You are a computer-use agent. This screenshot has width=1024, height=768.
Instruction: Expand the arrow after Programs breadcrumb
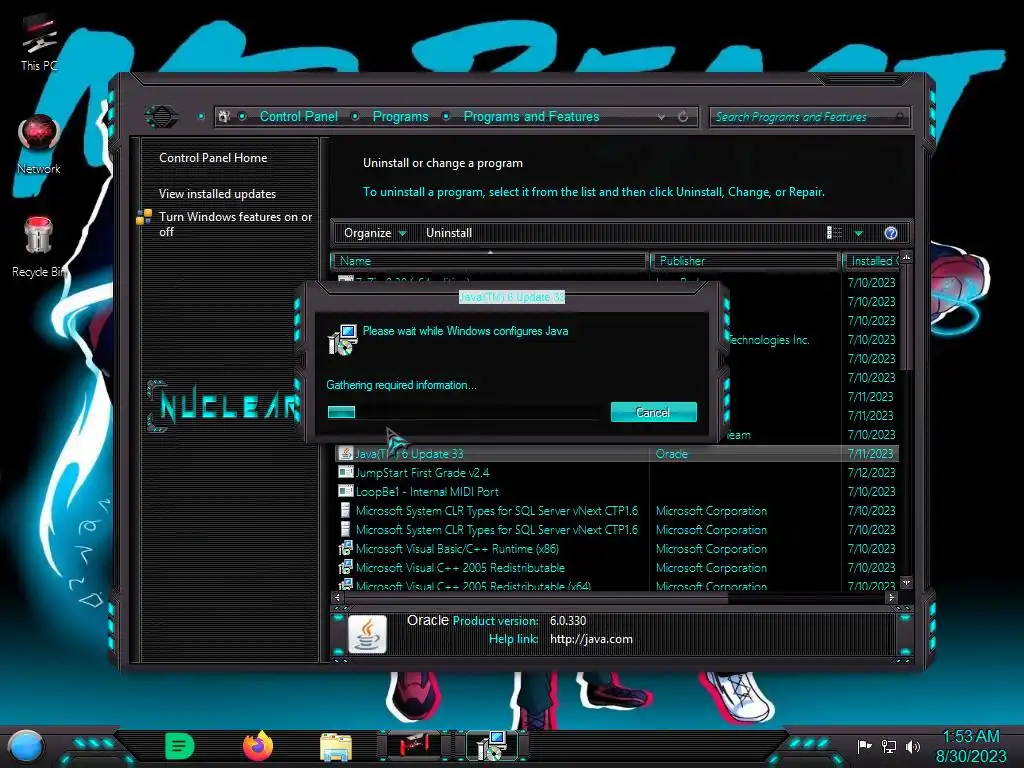pos(446,117)
